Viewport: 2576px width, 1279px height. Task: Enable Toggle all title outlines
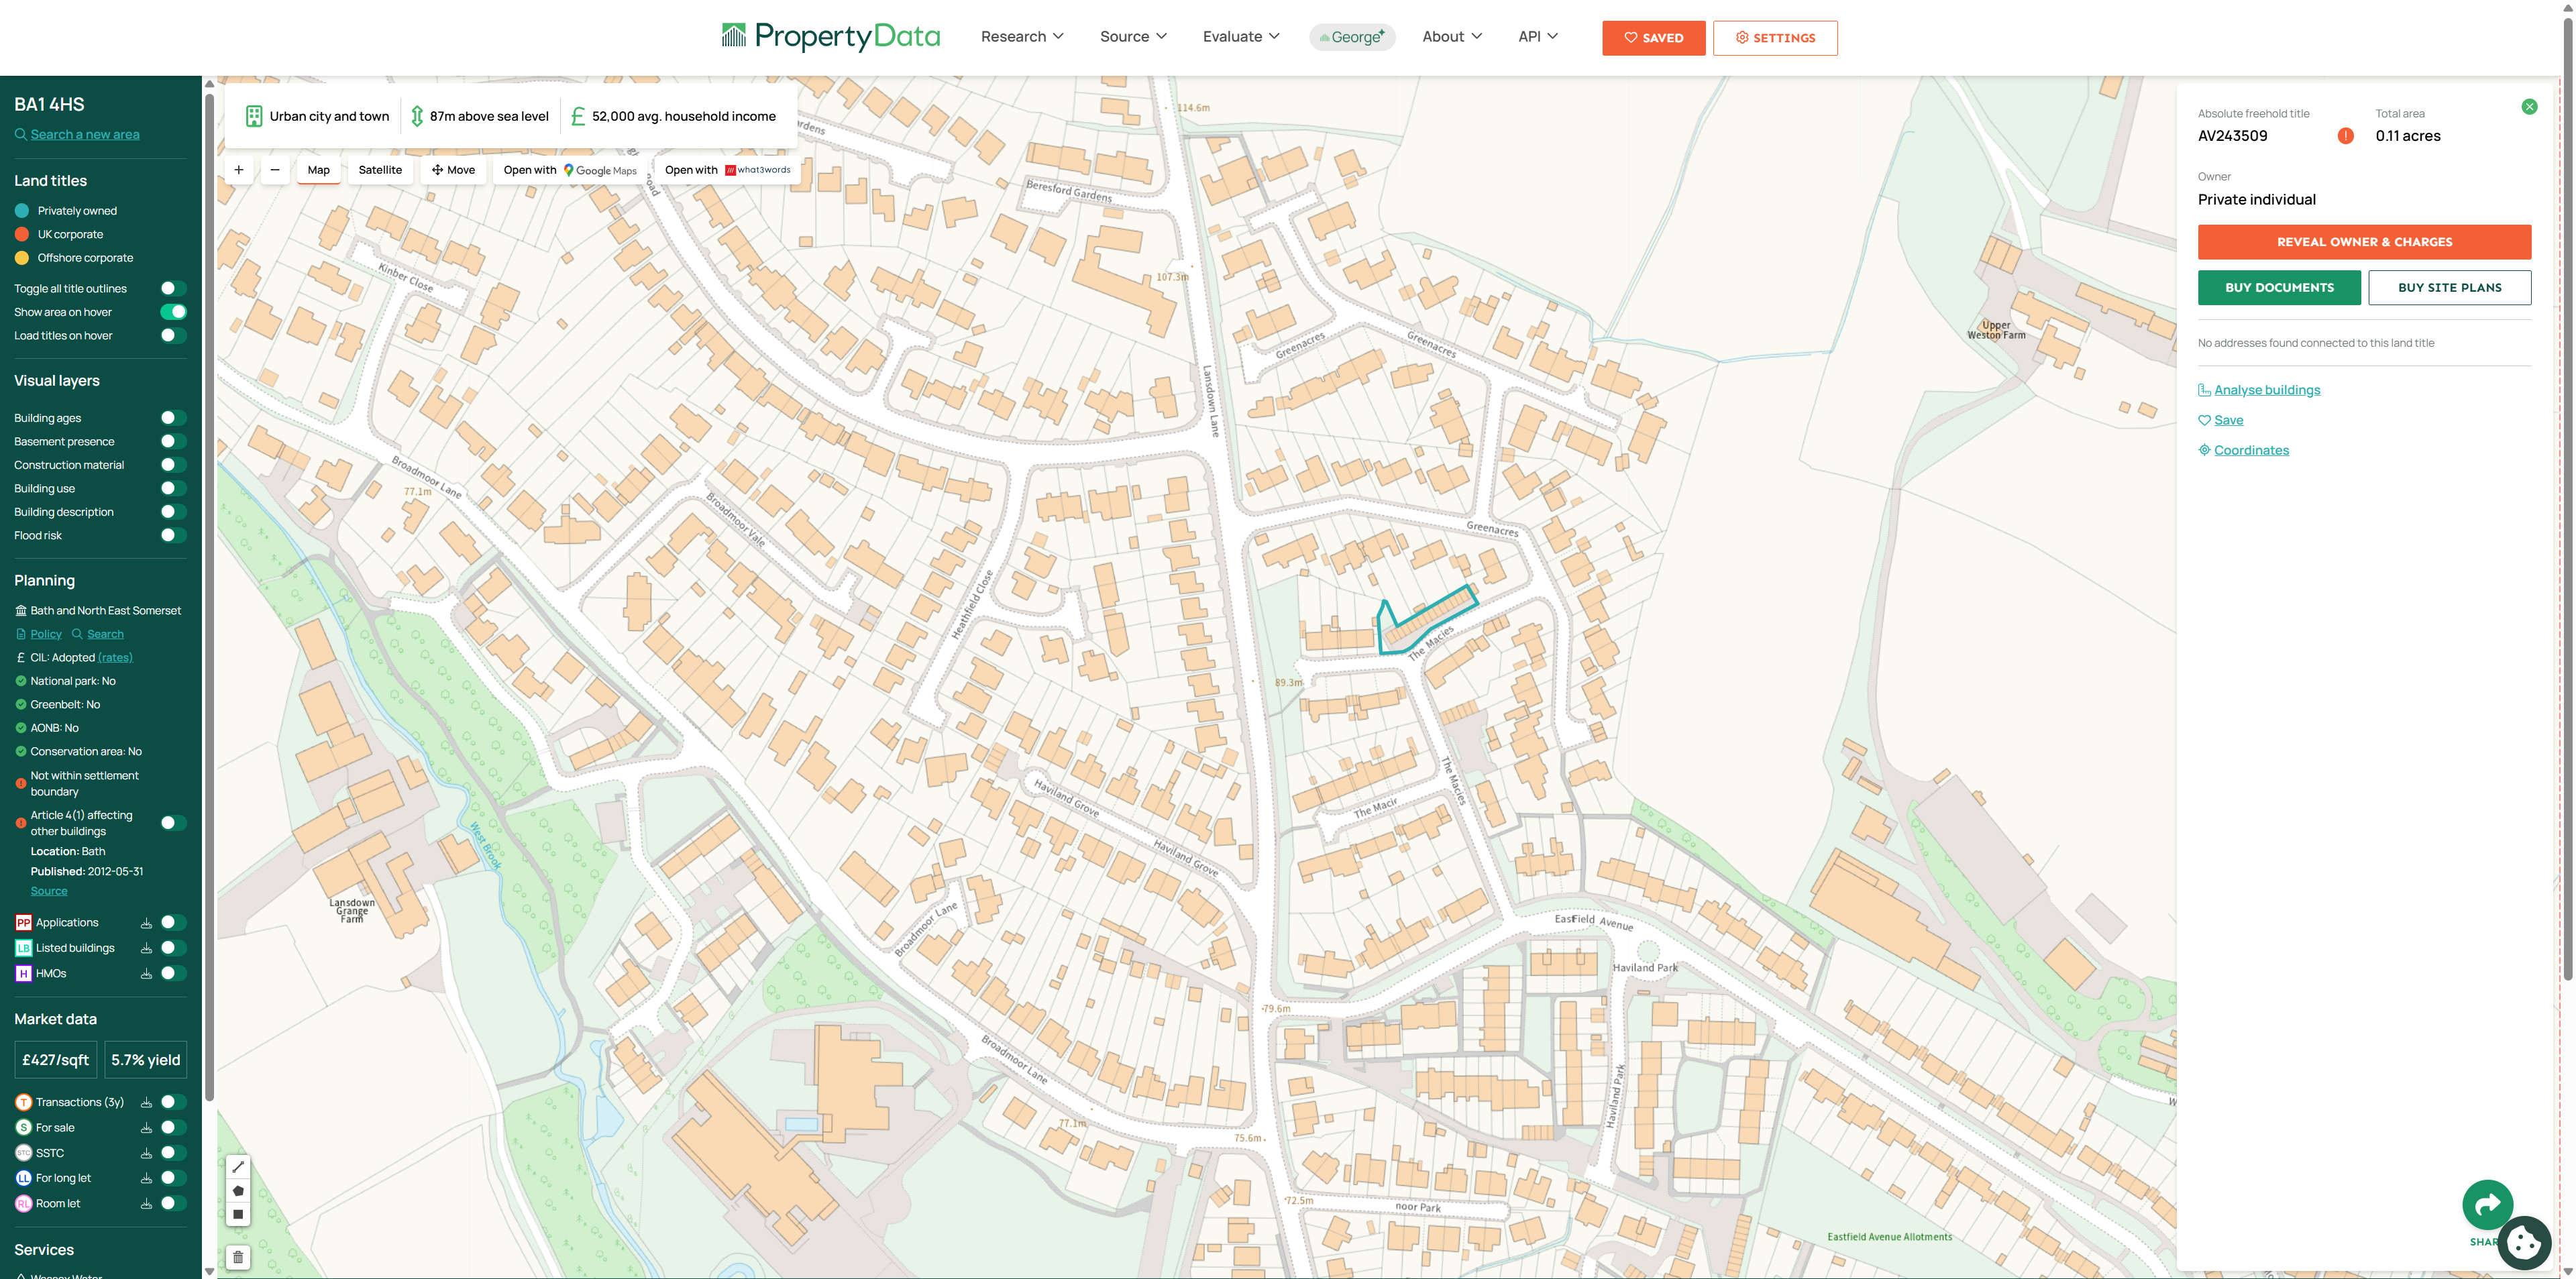coord(173,289)
